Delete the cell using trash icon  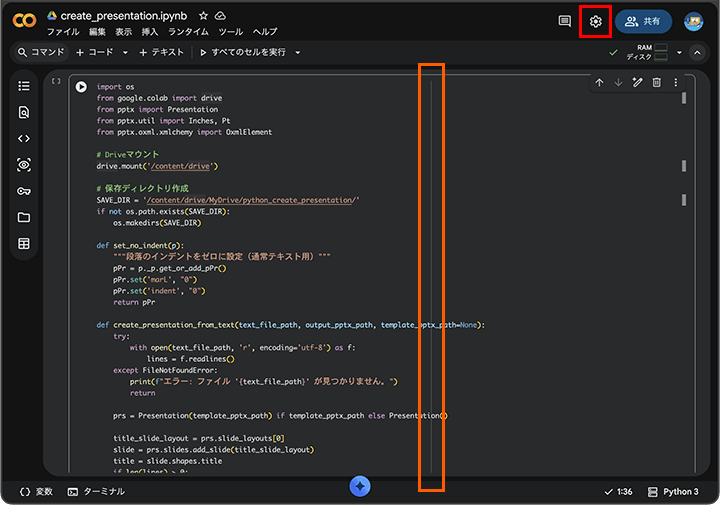[x=656, y=83]
